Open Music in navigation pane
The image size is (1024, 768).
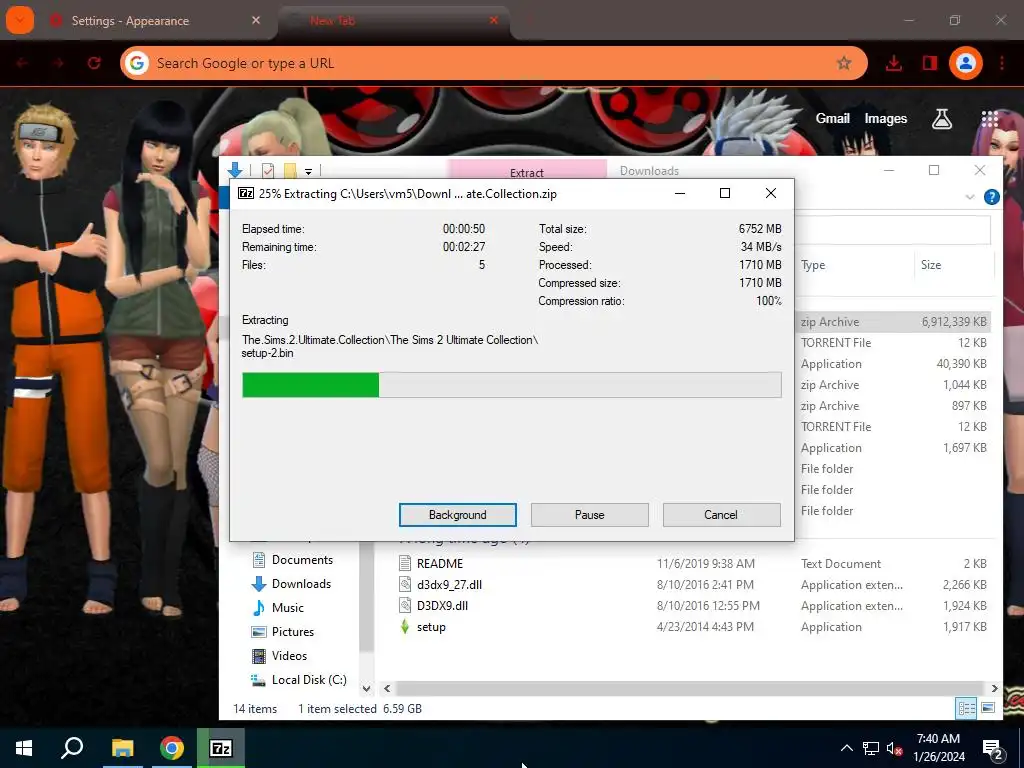287,607
